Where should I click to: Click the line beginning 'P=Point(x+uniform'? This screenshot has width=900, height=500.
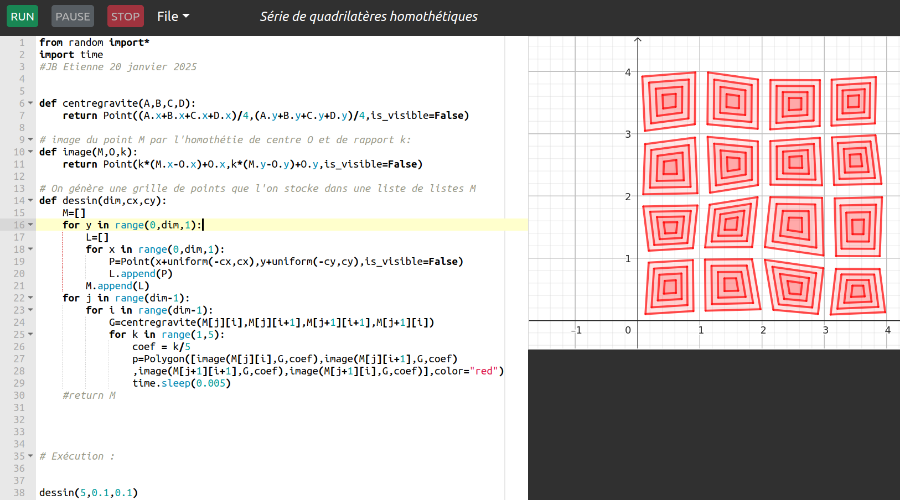pos(286,262)
